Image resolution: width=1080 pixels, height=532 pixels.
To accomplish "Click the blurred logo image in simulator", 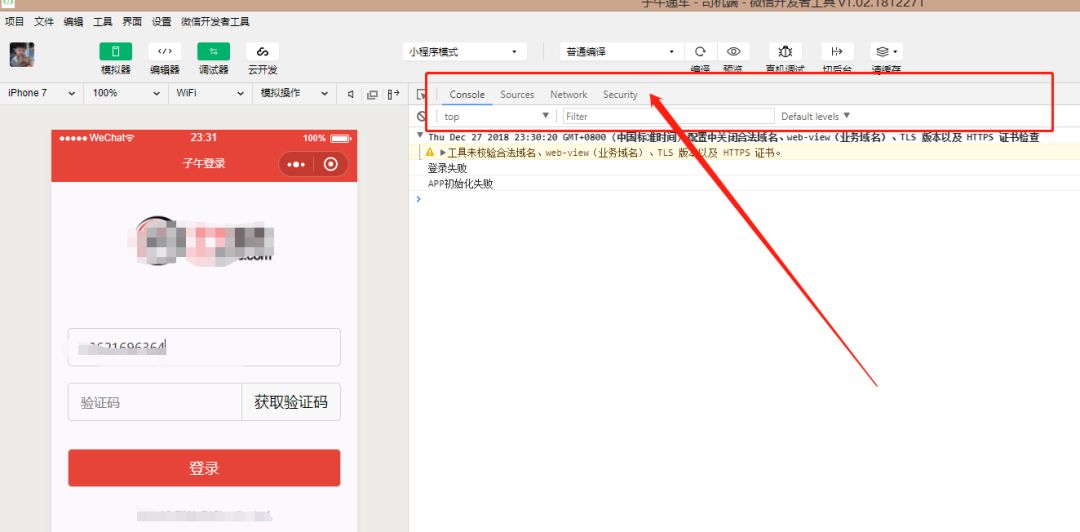I will coord(202,240).
